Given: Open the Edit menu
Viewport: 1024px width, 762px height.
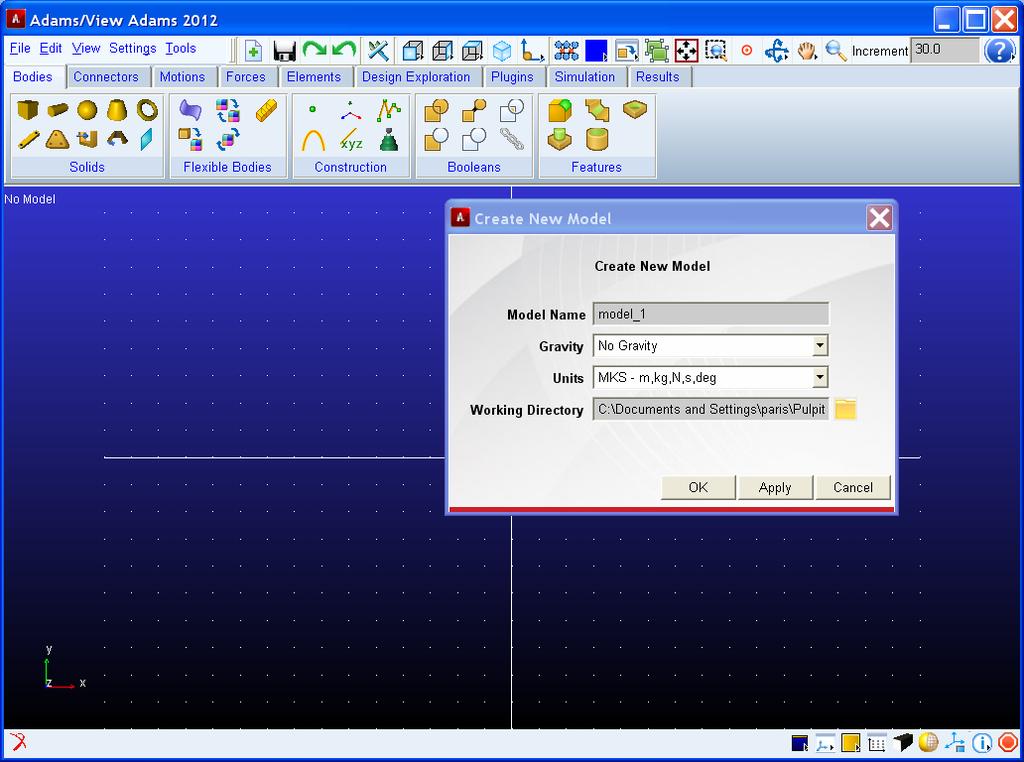Looking at the screenshot, I should (50, 48).
